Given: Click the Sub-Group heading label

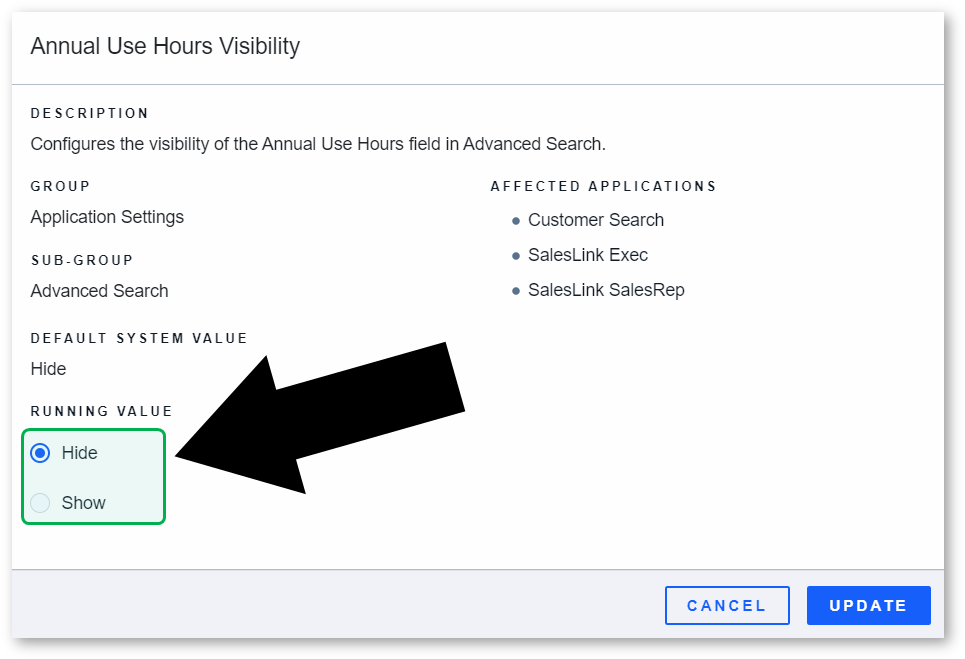Looking at the screenshot, I should (x=82, y=260).
